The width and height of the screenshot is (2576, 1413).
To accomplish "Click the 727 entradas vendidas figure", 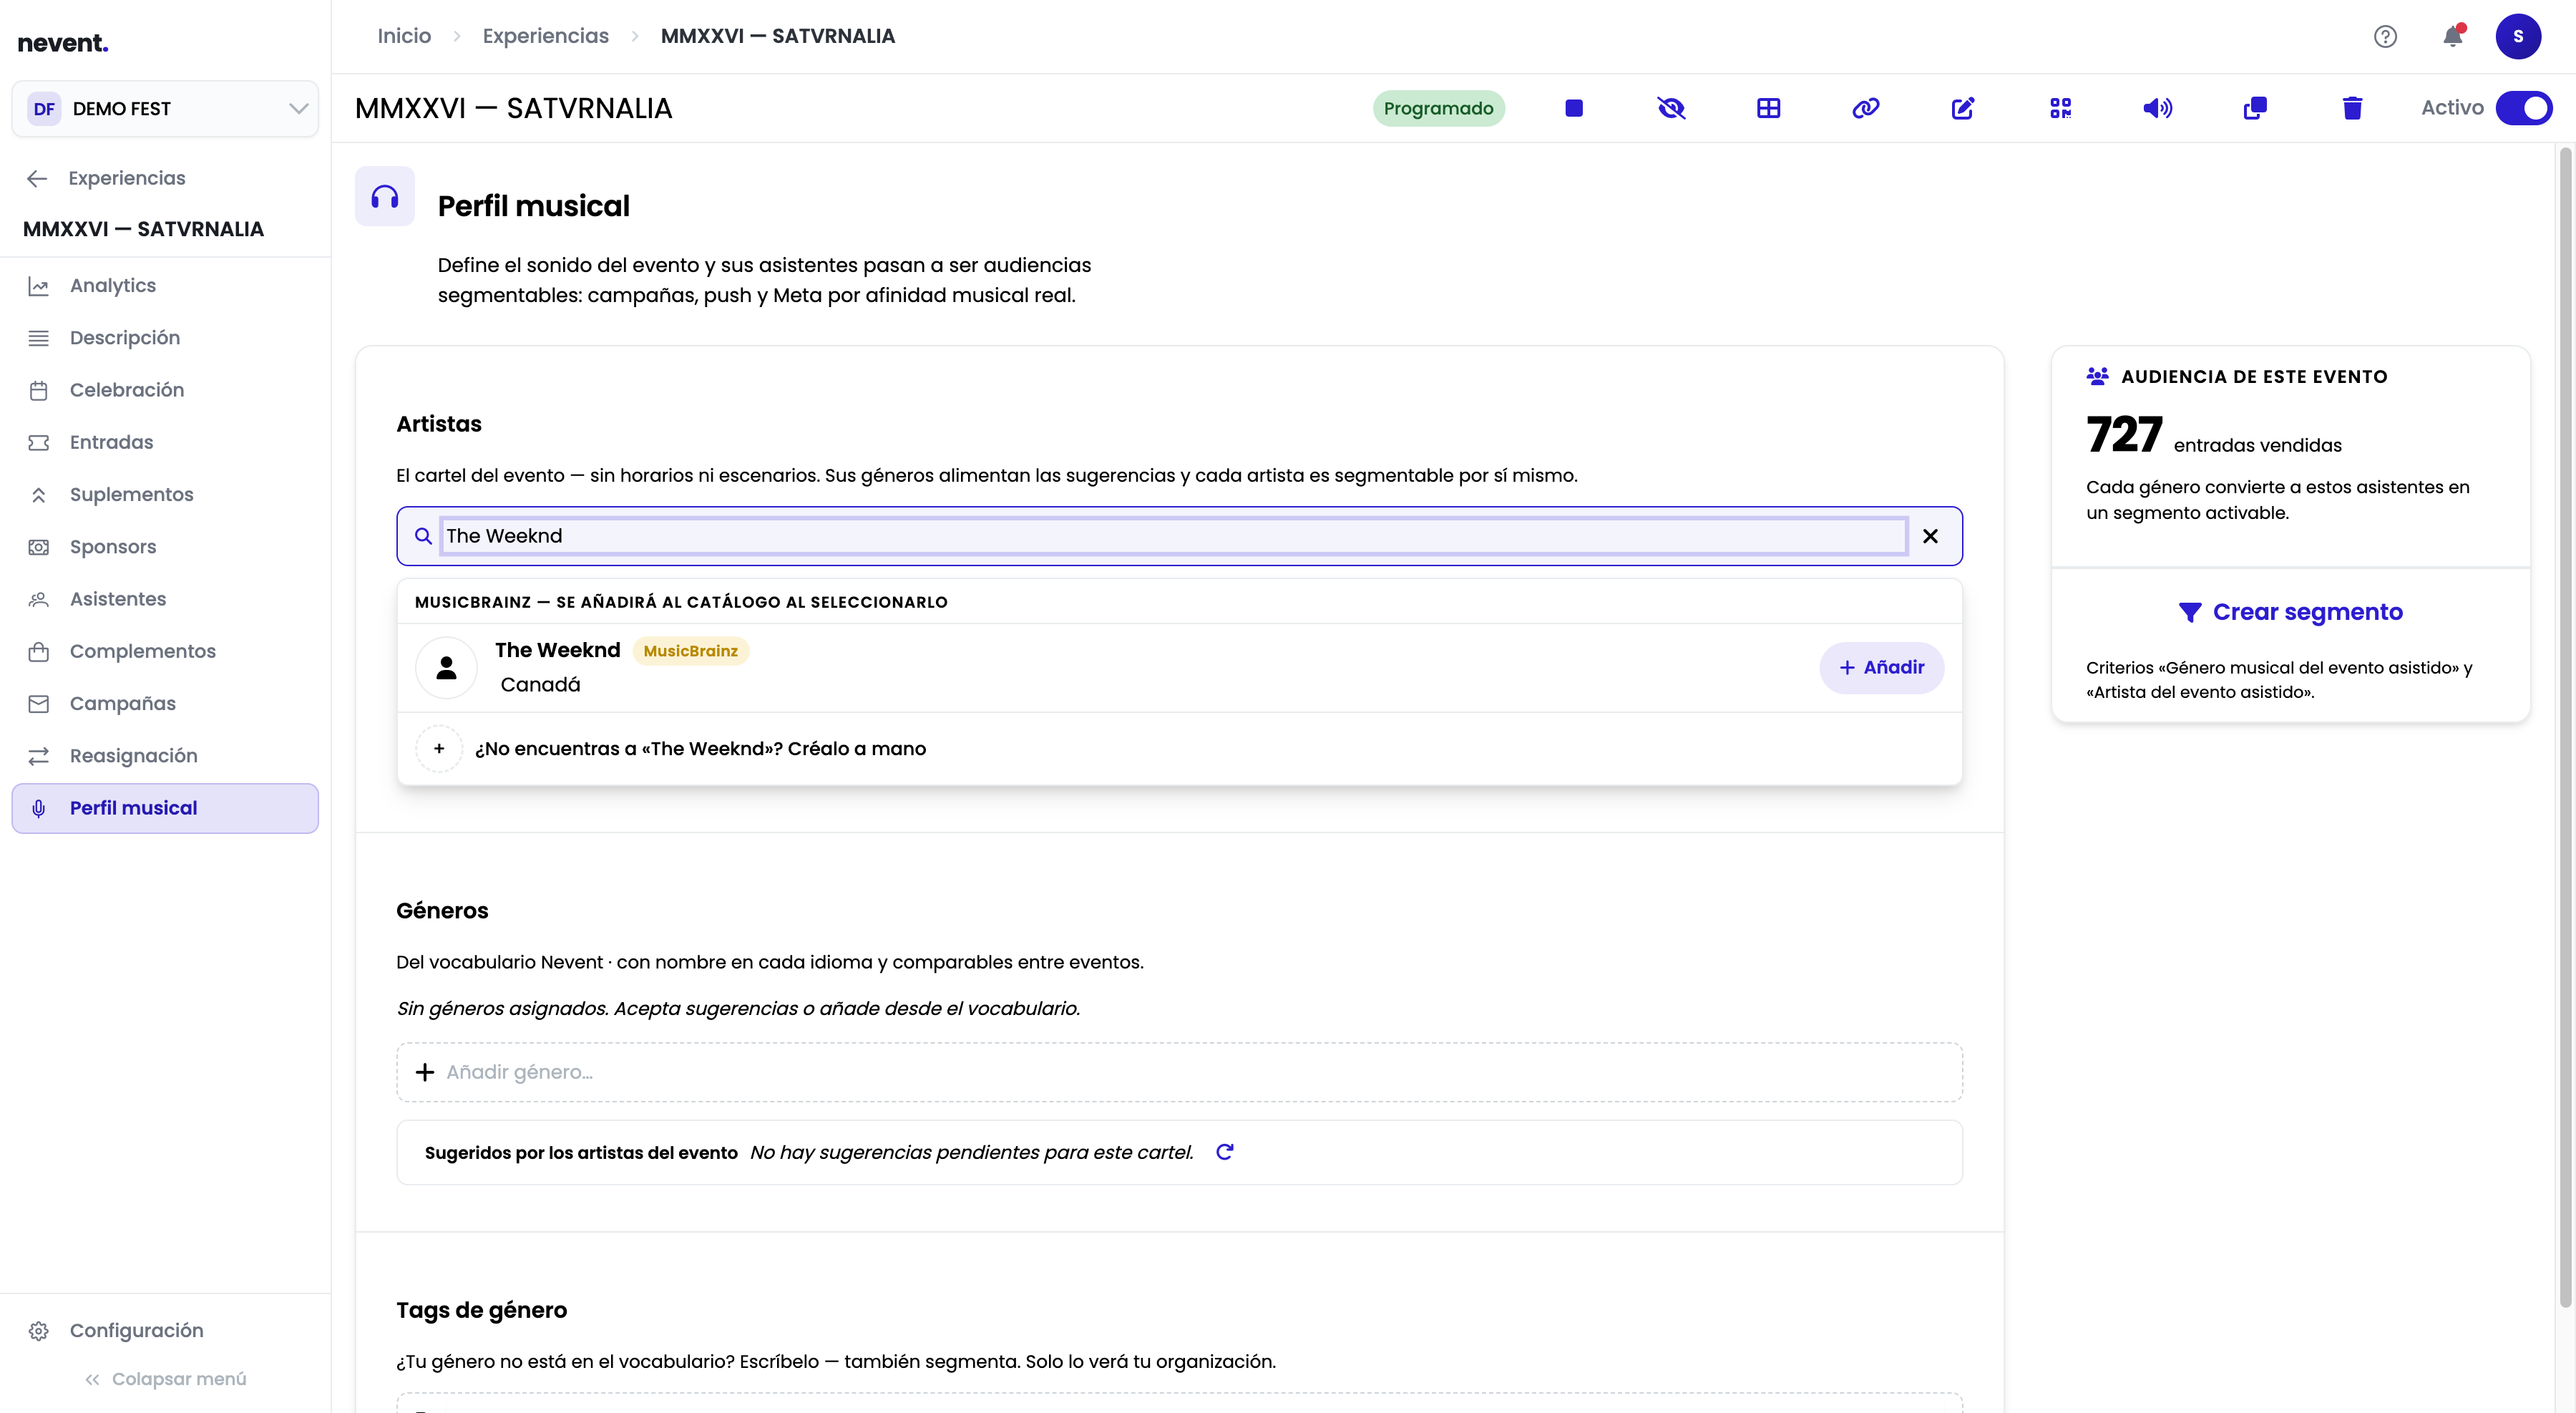I will pos(2124,435).
